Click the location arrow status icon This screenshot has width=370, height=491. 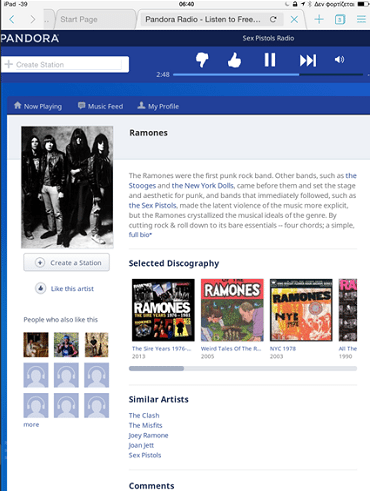pos(303,4)
